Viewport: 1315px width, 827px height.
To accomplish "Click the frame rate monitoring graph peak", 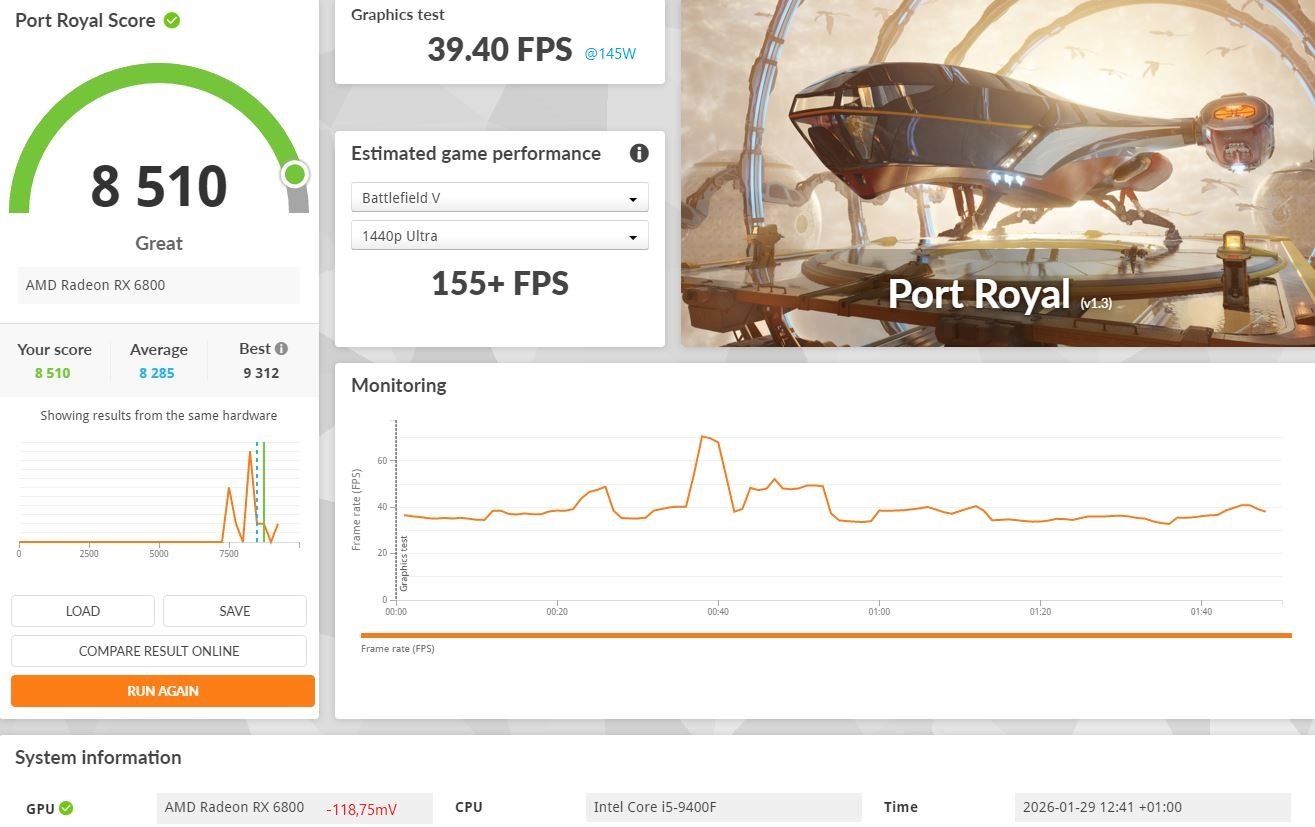I will (x=704, y=436).
